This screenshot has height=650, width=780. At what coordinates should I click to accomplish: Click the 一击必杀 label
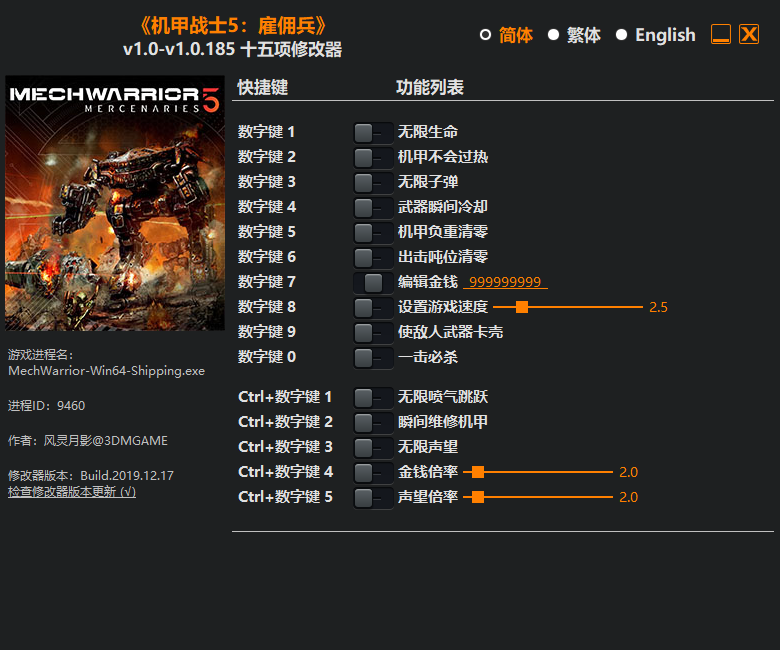pos(428,357)
